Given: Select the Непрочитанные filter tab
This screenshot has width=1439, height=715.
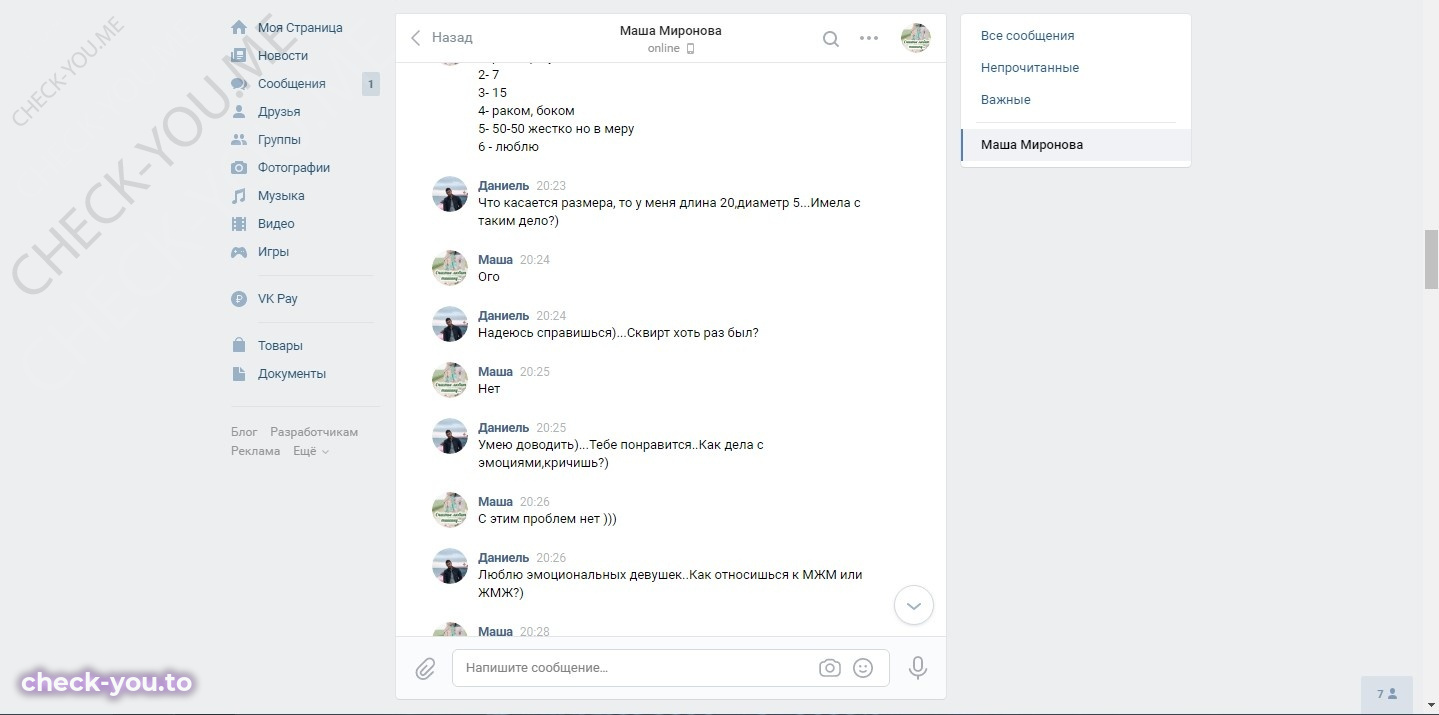Looking at the screenshot, I should click(1076, 68).
